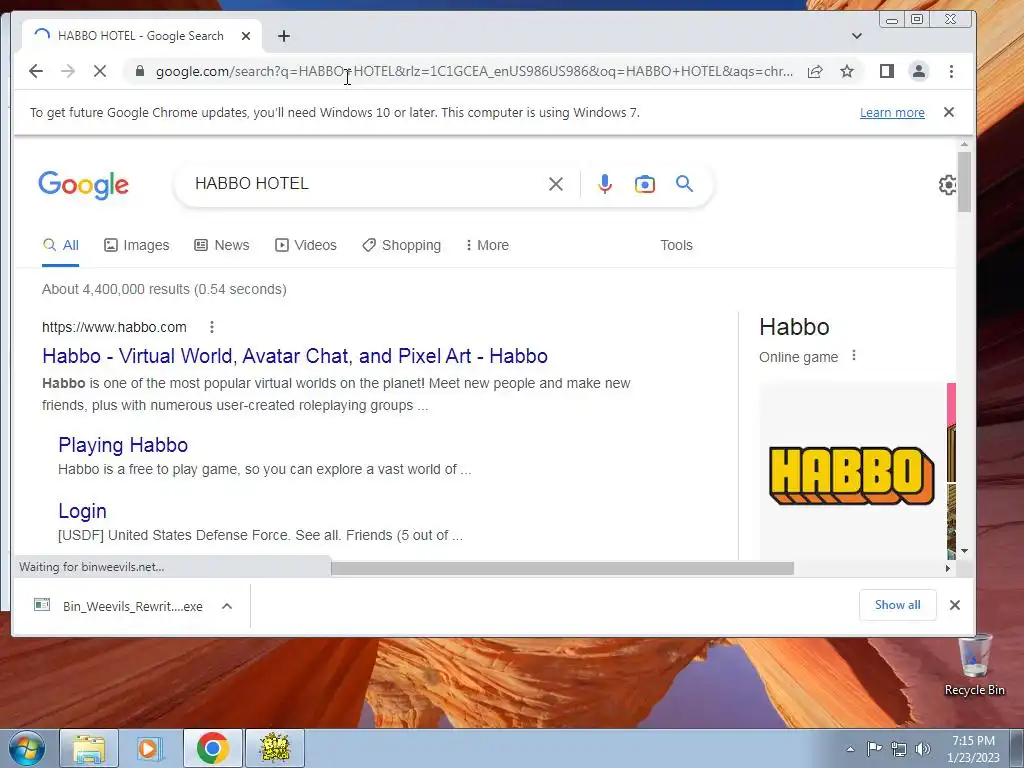Go back to the previous page
Viewport: 1024px width, 768px height.
36,71
